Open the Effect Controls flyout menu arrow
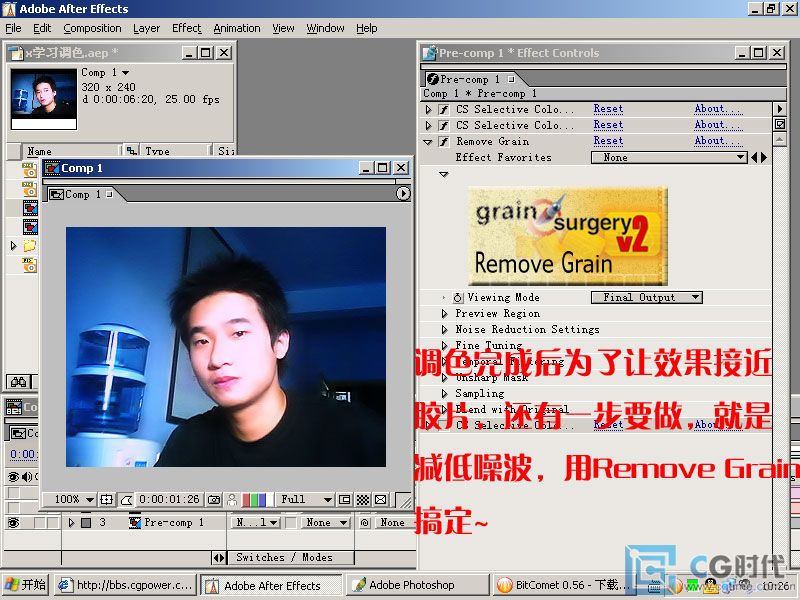This screenshot has width=800, height=600. coord(780,109)
